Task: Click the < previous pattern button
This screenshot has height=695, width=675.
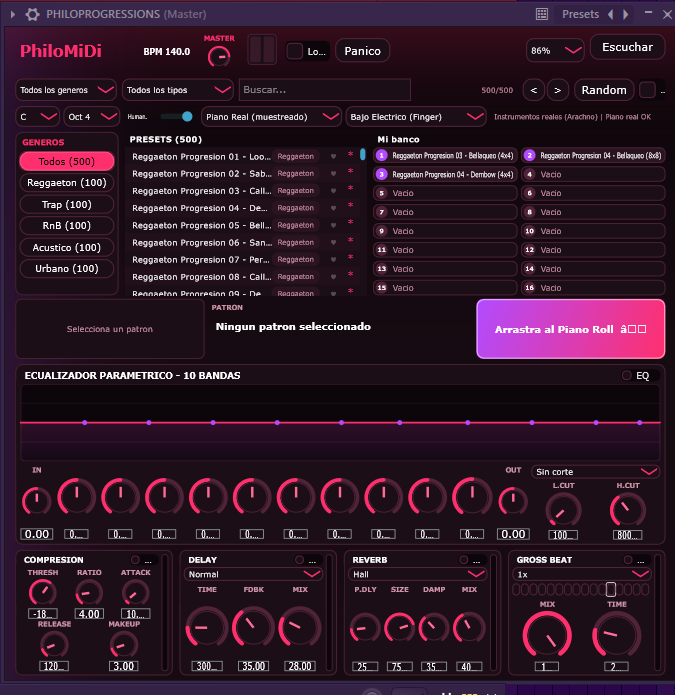Action: tap(534, 90)
